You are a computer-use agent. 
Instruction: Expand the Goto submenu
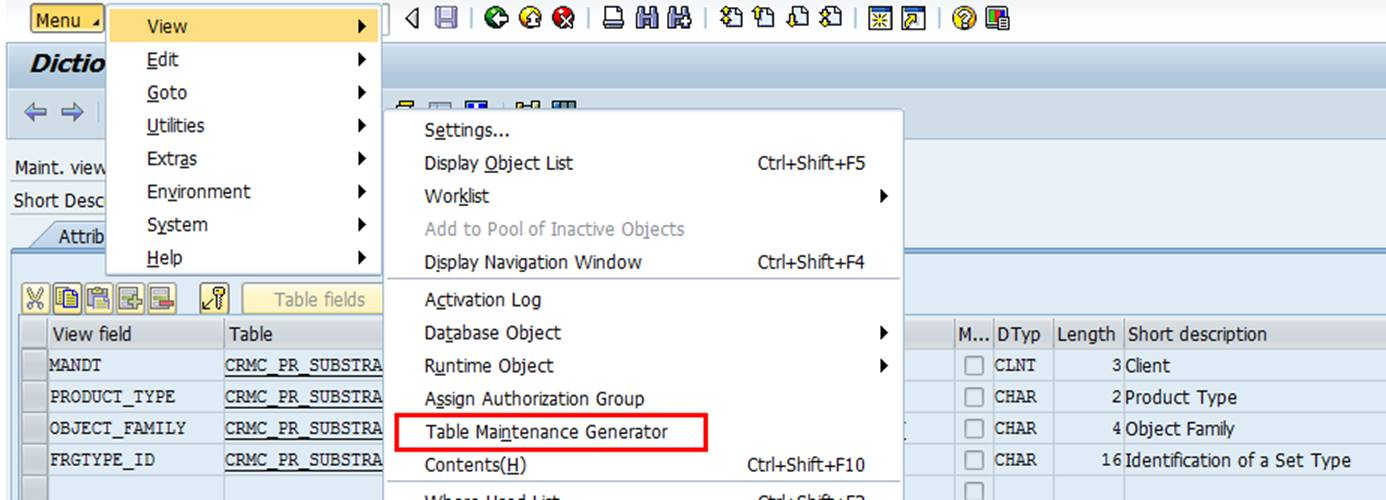244,92
